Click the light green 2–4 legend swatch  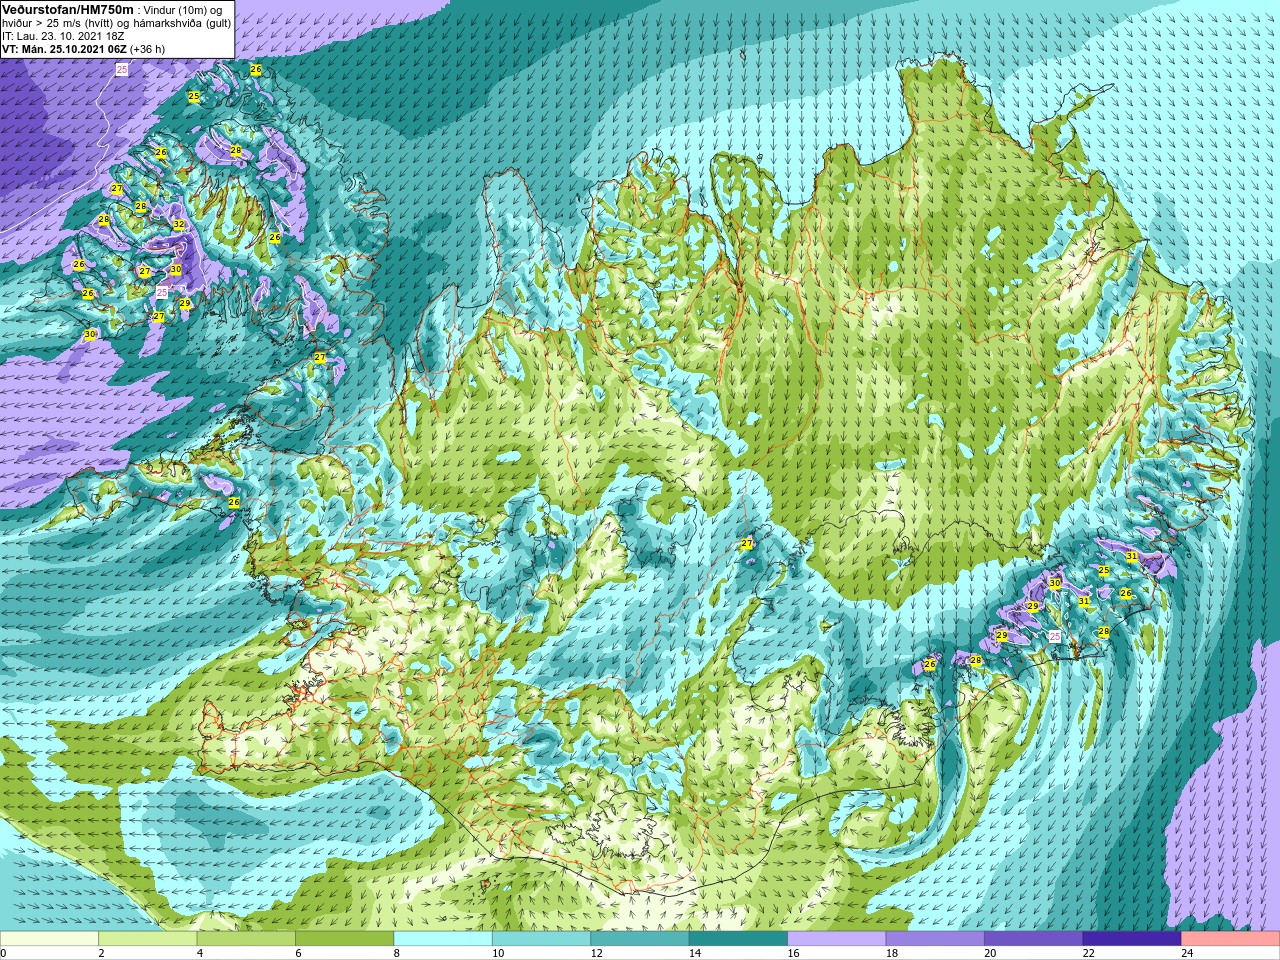pos(148,939)
